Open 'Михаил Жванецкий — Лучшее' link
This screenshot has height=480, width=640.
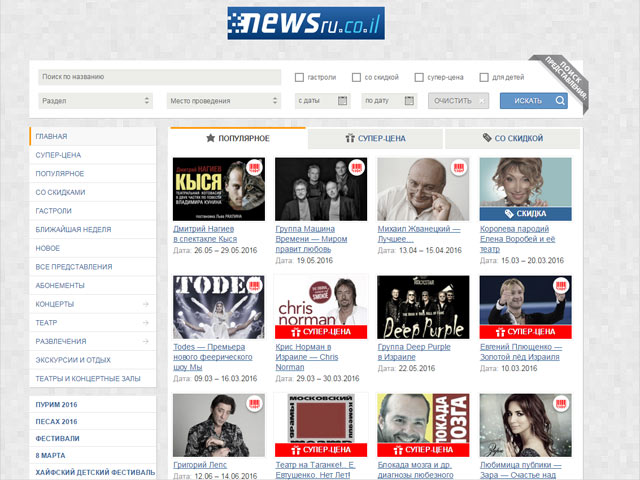click(x=419, y=234)
